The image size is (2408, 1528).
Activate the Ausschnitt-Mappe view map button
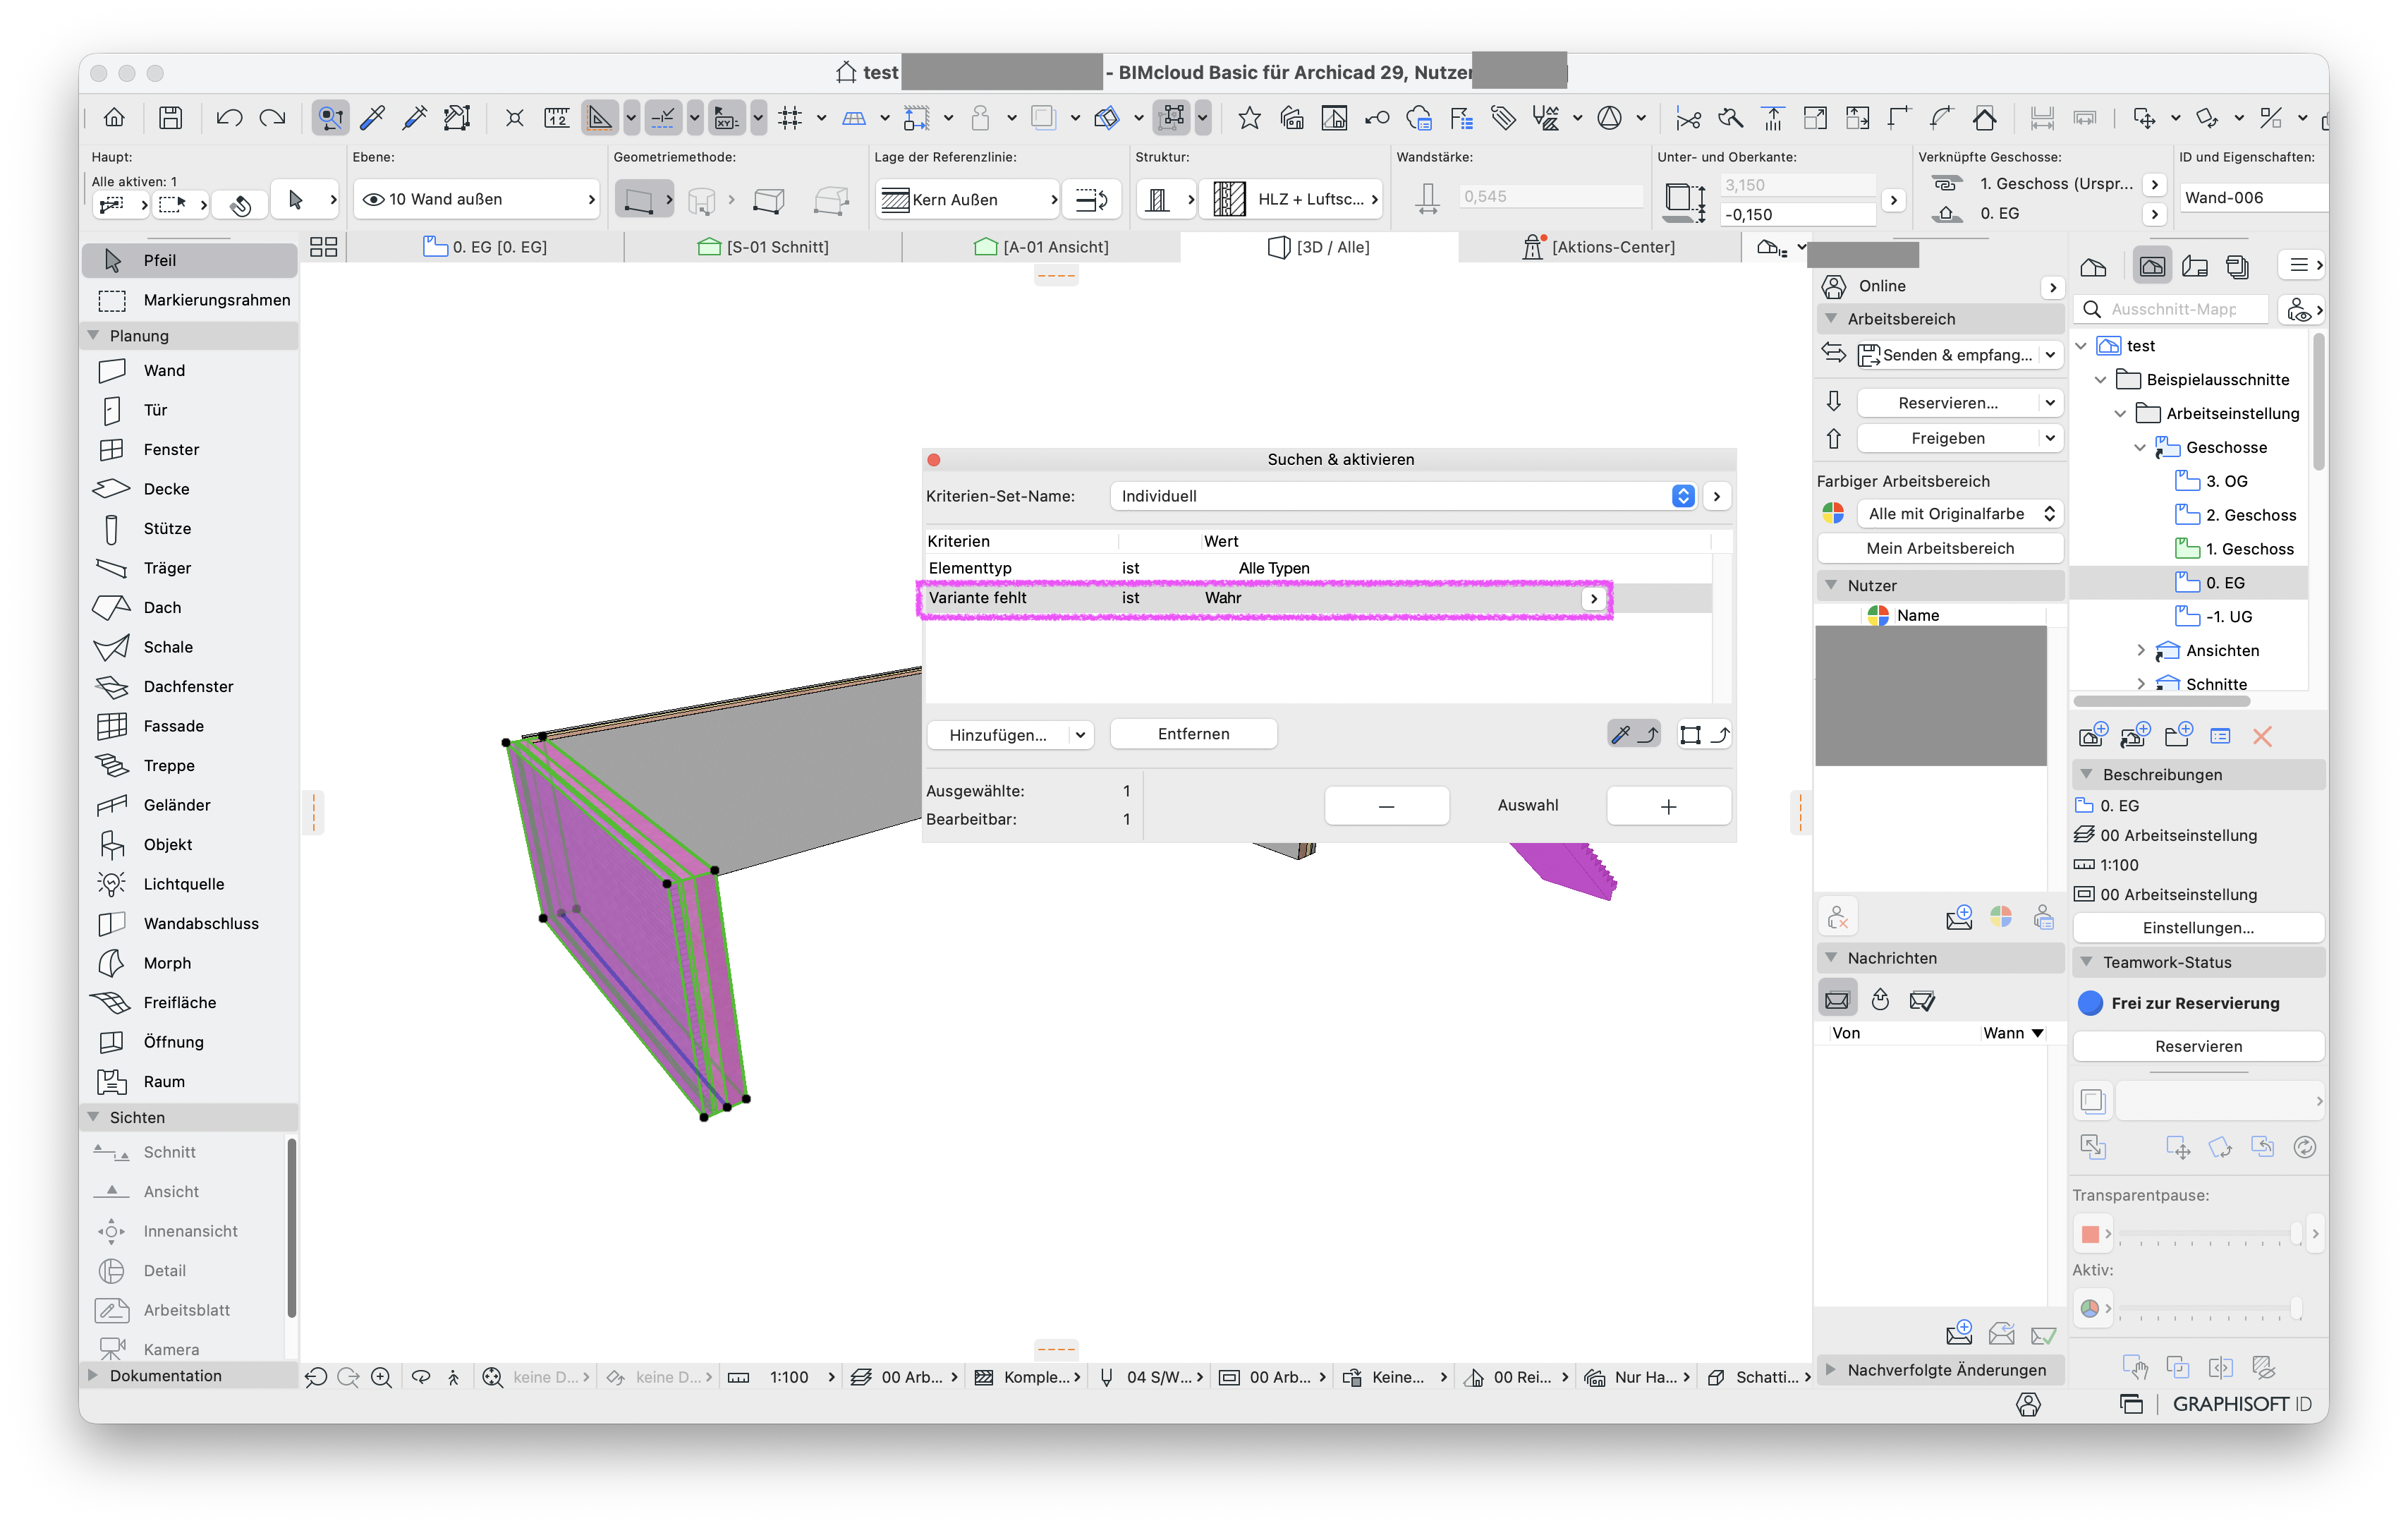click(x=2152, y=266)
